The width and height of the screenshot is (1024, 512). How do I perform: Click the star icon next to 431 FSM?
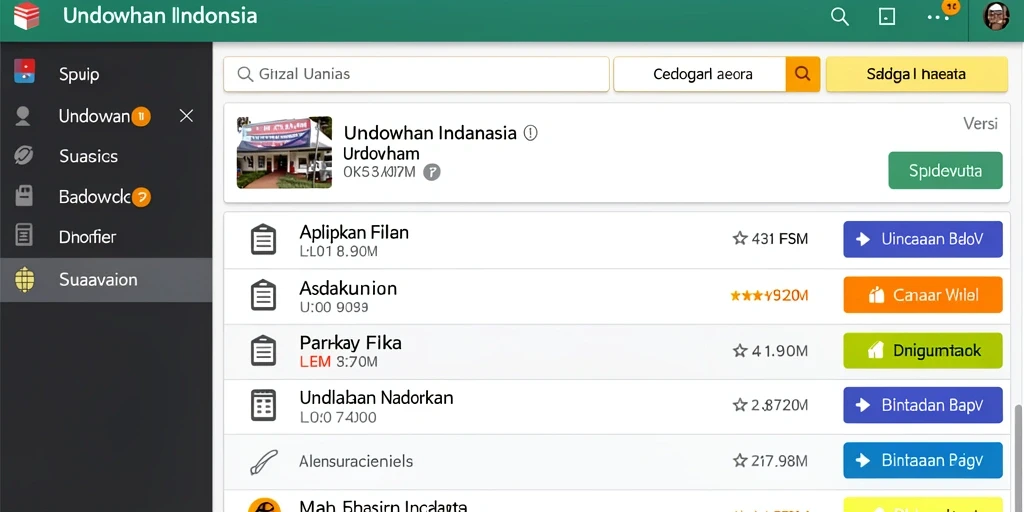740,238
